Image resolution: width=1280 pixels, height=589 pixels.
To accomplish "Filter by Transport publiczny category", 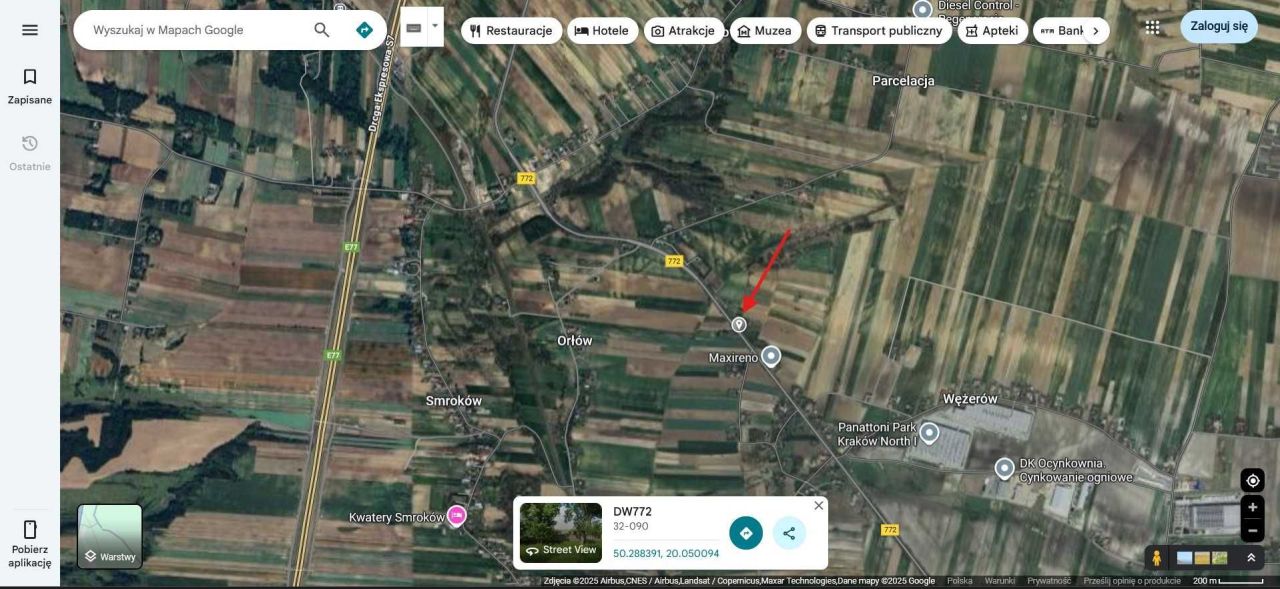I will pos(879,31).
